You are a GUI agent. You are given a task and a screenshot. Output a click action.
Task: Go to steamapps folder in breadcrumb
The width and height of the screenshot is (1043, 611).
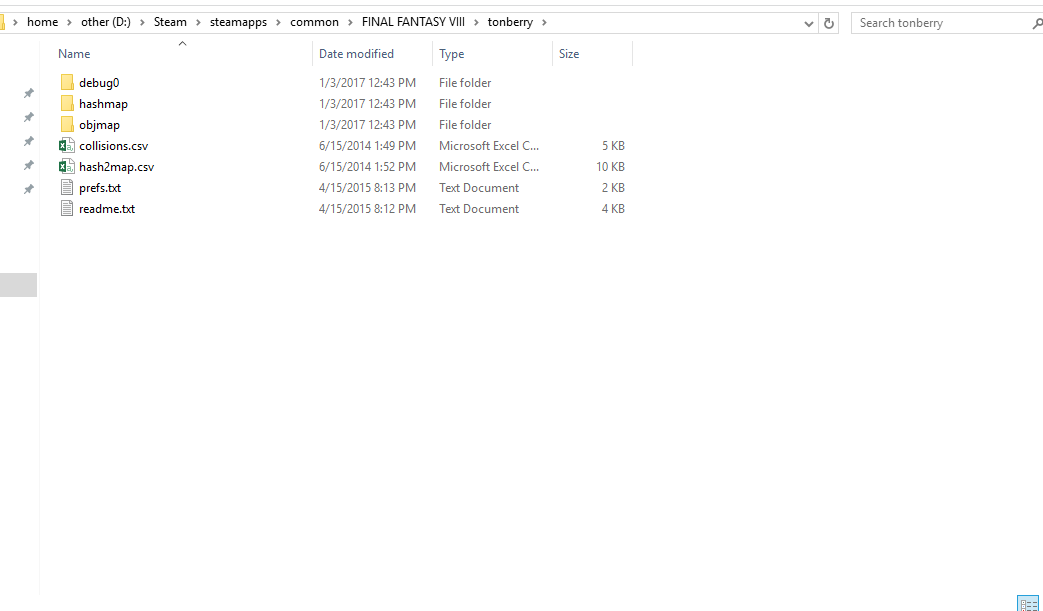(238, 22)
